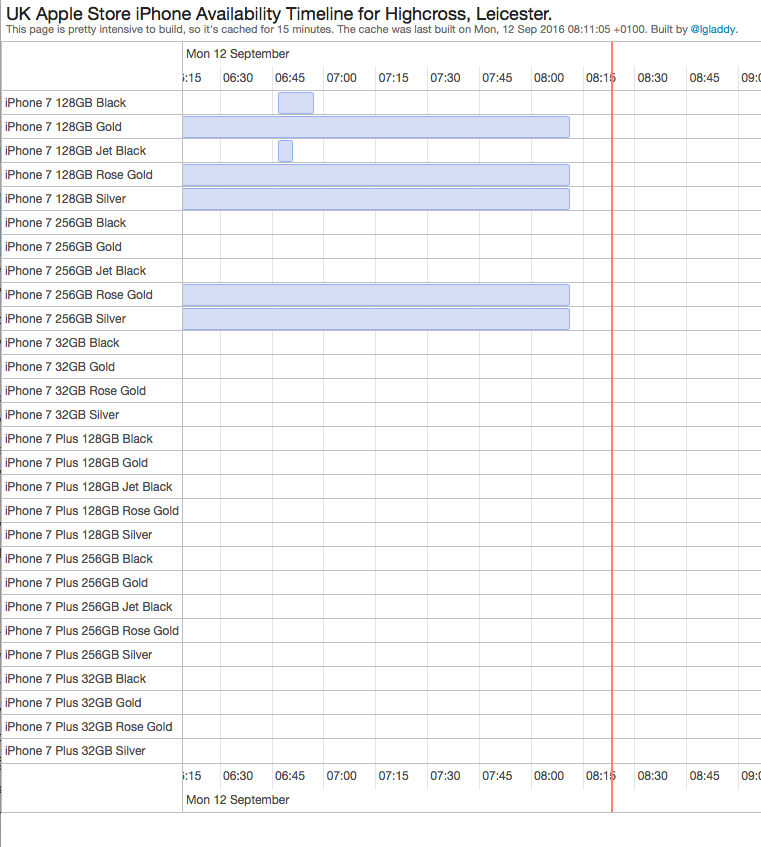The width and height of the screenshot is (761, 847).
Task: Click the 'iPhone 7 128GB Silver' row label
Action: (65, 199)
